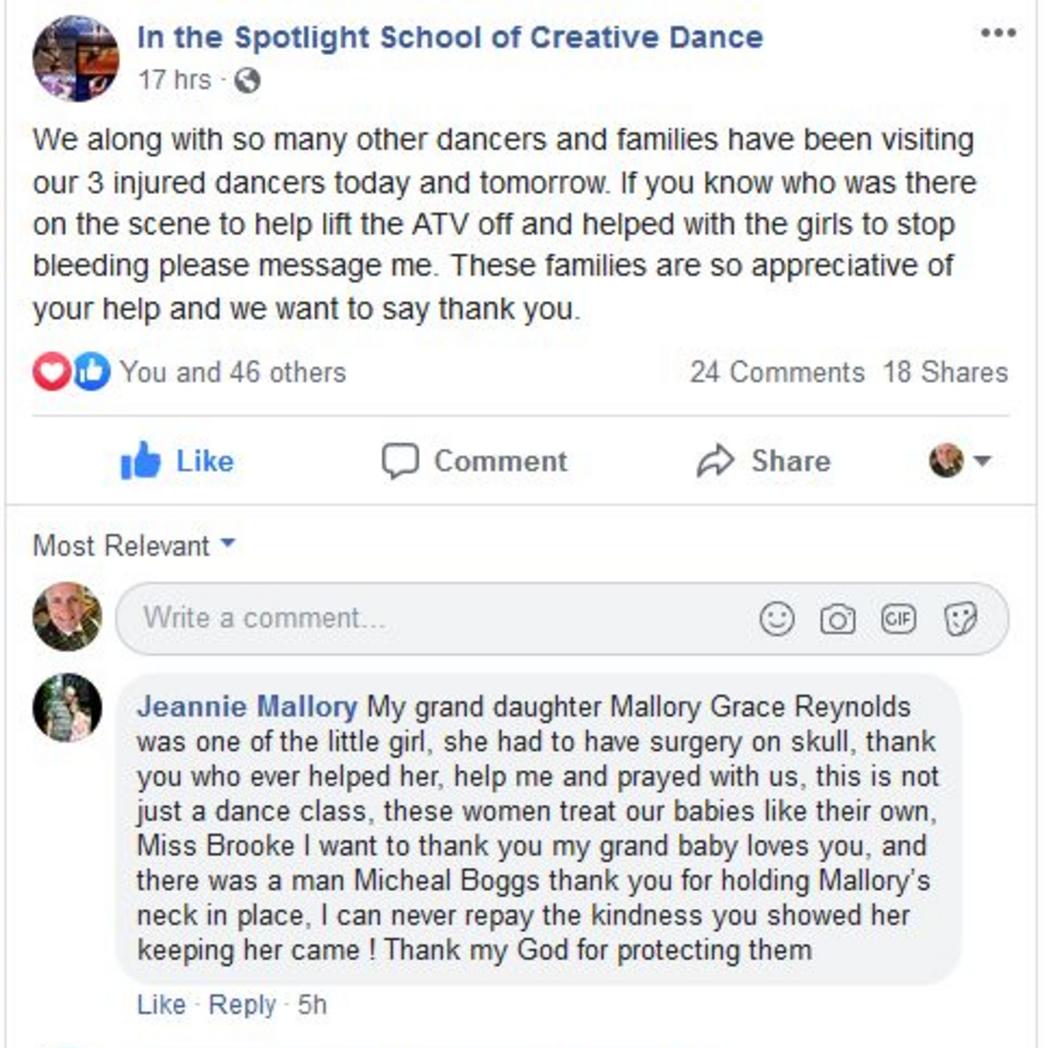The image size is (1053, 1048).
Task: View the 24 Comments link
Action: 777,372
